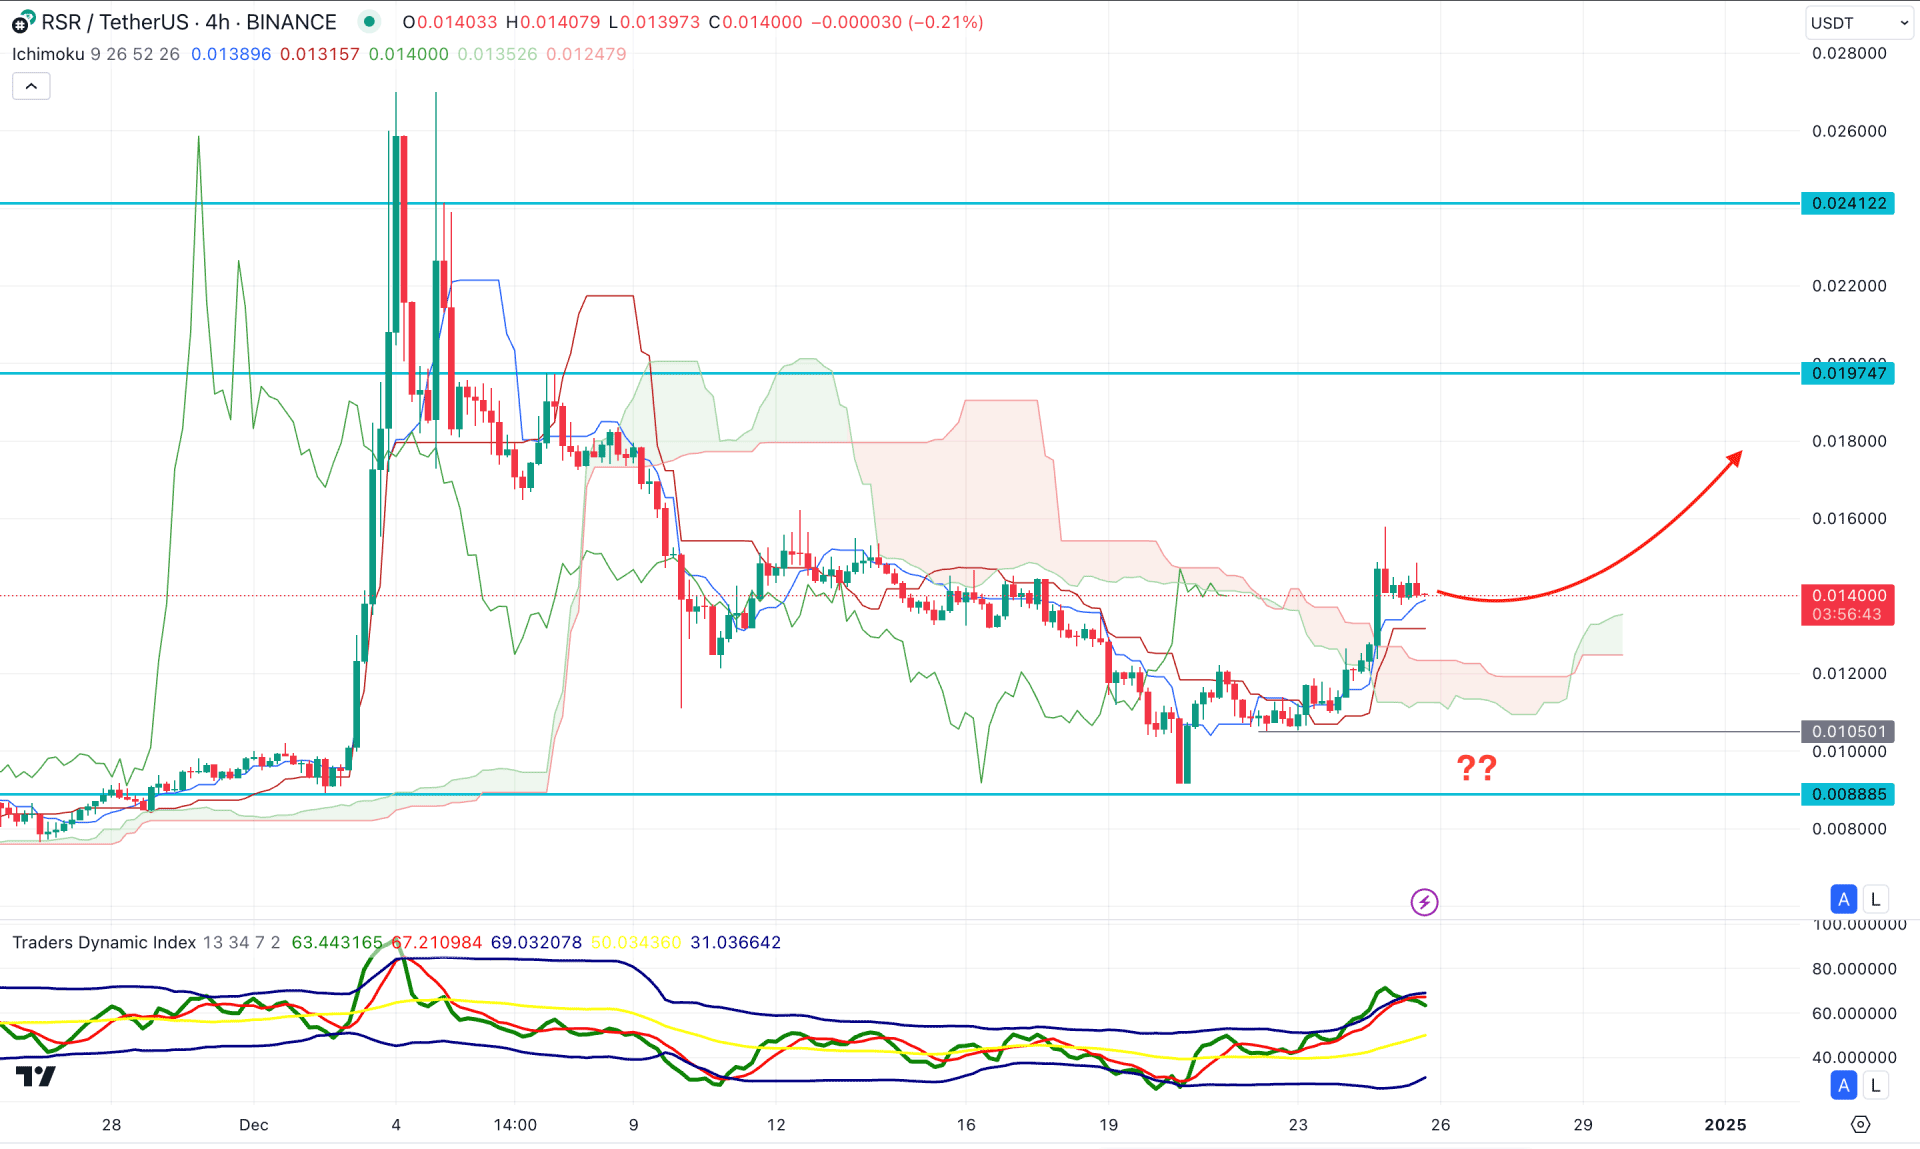Click the green market status dot
The image size is (1920, 1149).
(x=369, y=22)
